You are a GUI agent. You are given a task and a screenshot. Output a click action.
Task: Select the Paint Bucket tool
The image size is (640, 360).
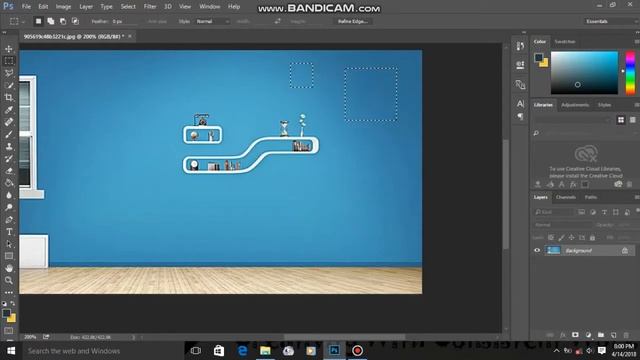9,183
